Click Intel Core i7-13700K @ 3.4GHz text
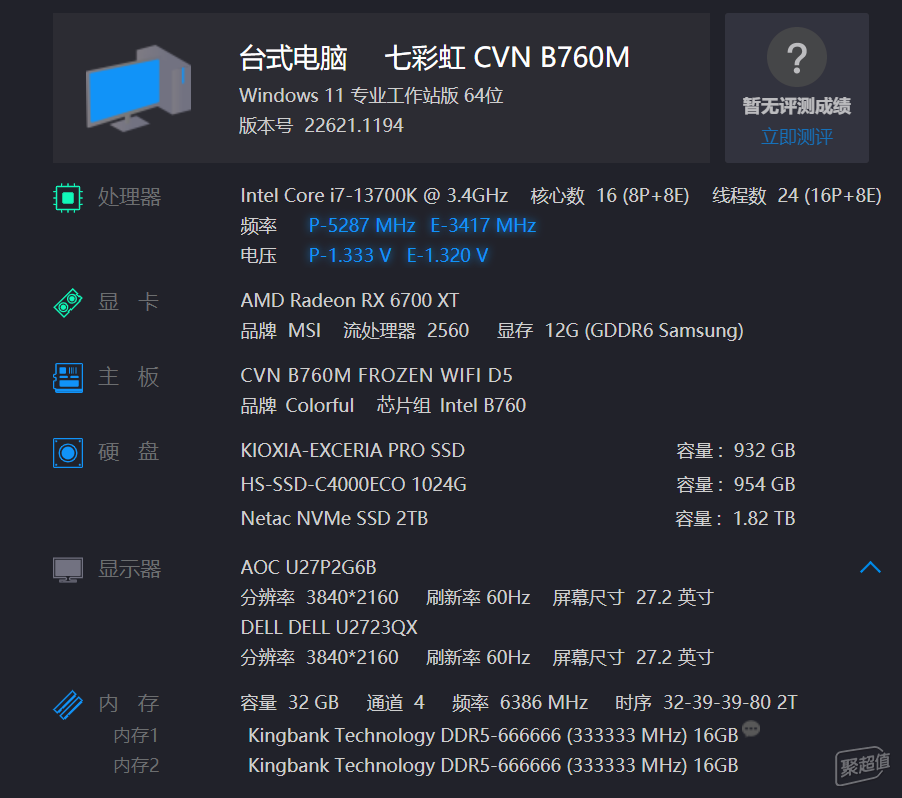Screen dimensions: 902x798 [x=374, y=196]
